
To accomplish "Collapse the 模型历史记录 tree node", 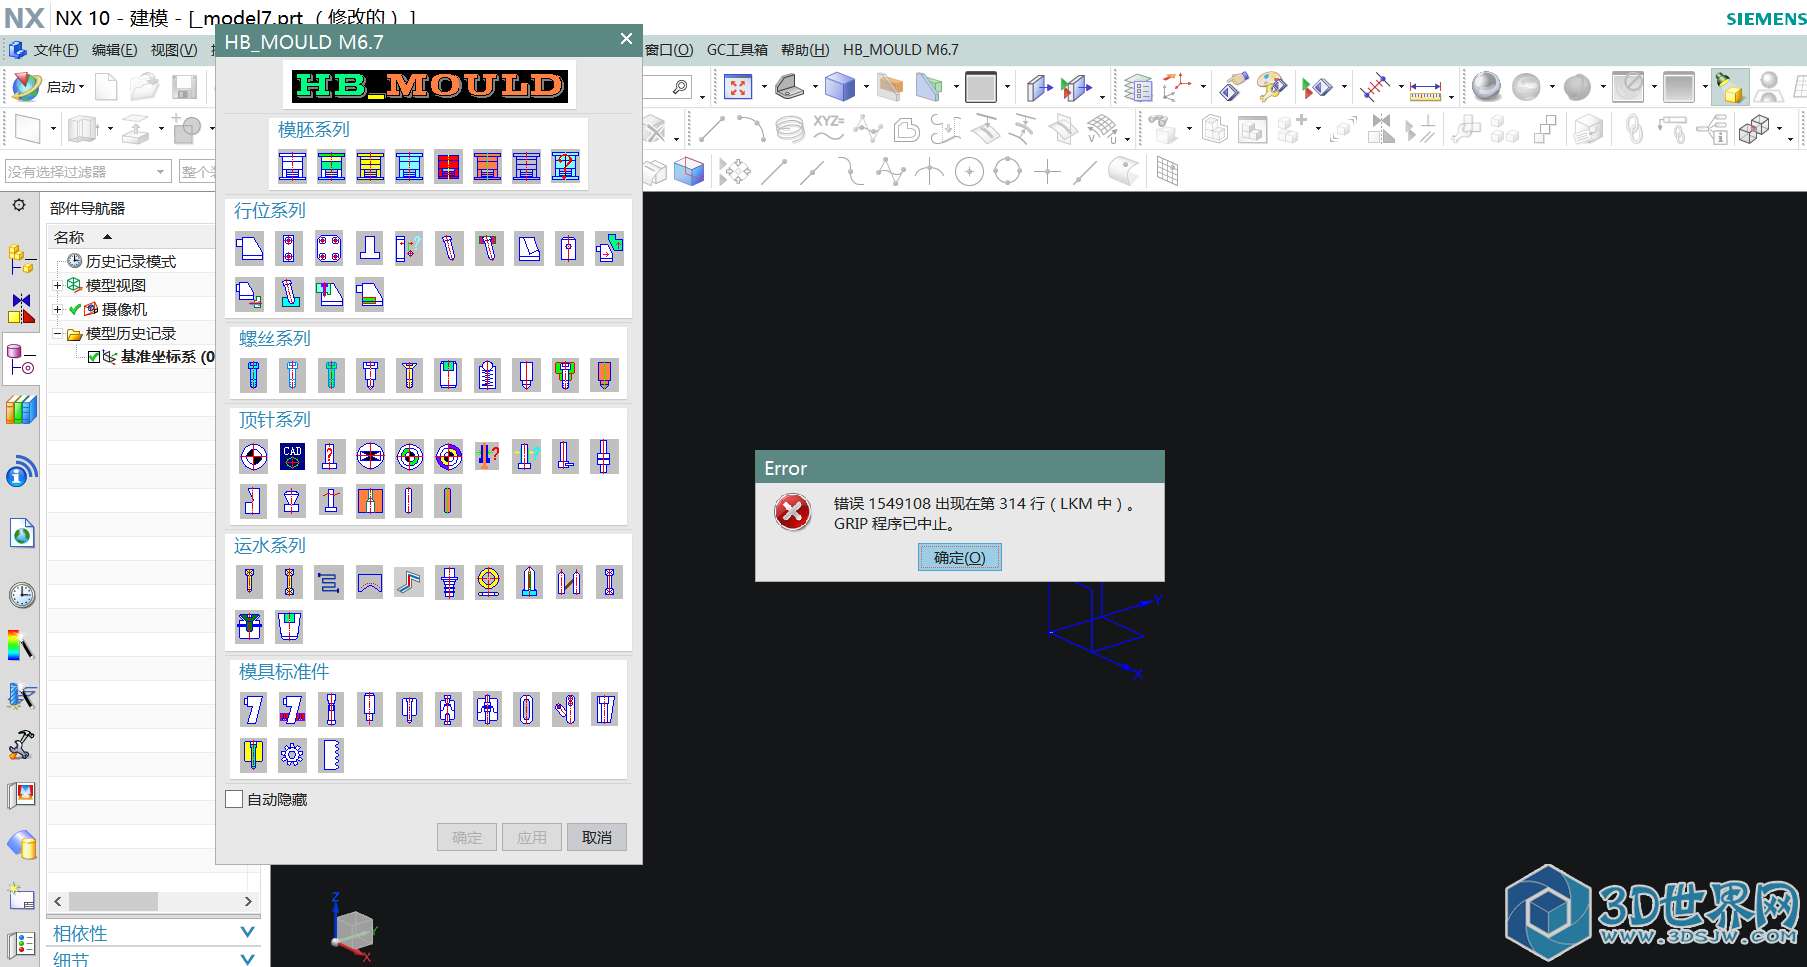I will (57, 333).
